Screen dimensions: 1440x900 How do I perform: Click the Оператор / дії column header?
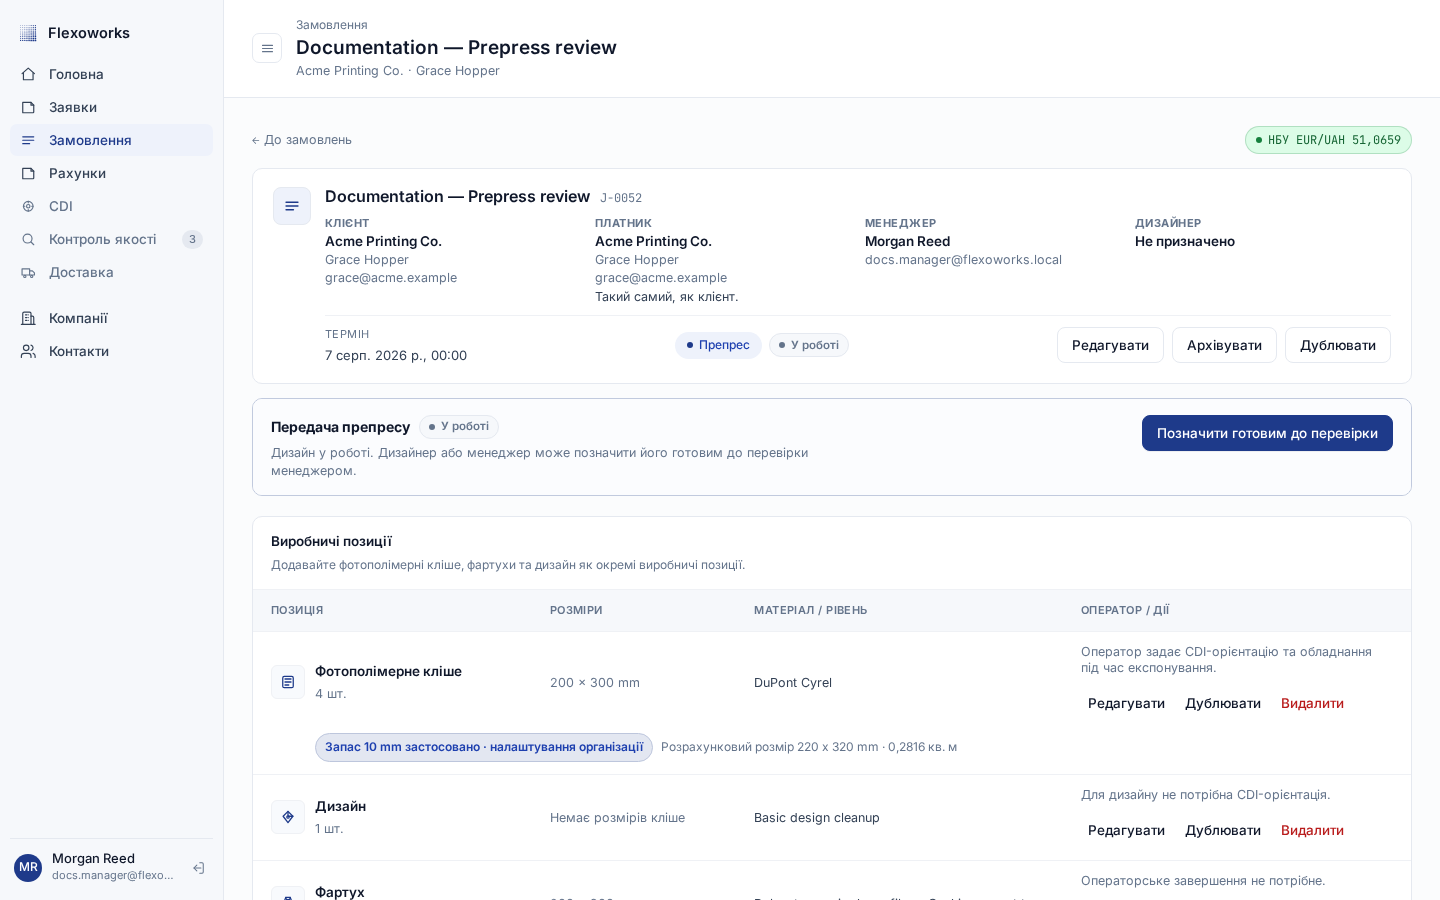tap(1125, 610)
